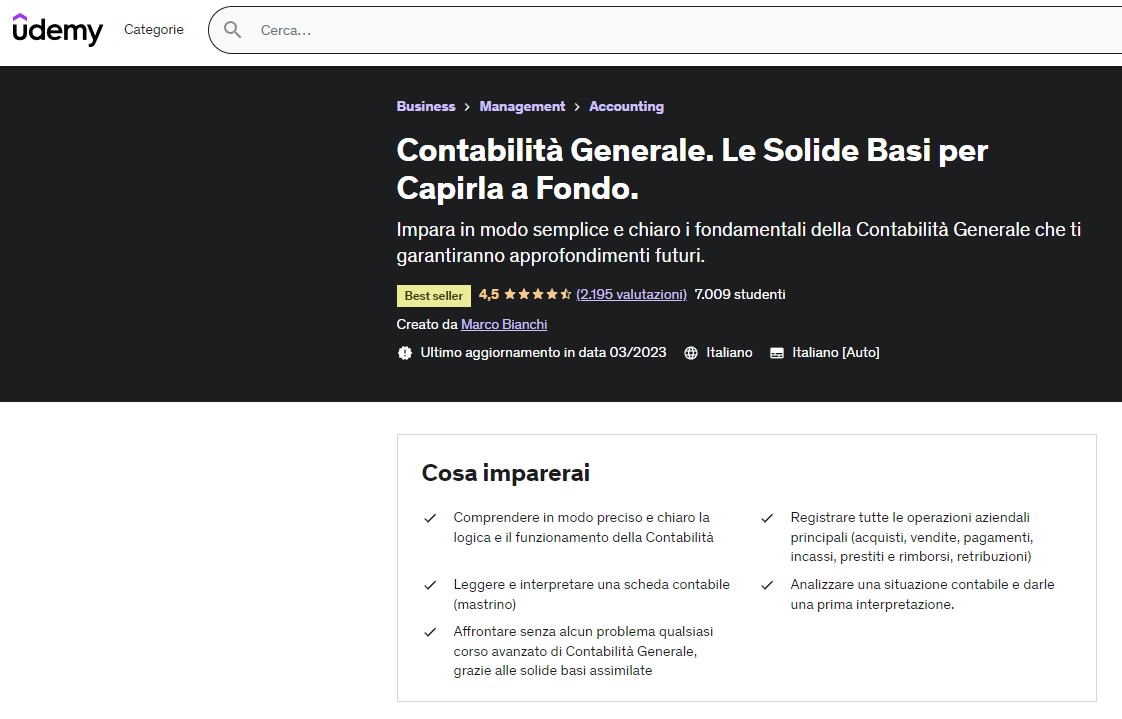Click checkmark beside 'Affrontare senza alcun problema'
Viewport: 1122px width, 719px height.
(x=430, y=632)
